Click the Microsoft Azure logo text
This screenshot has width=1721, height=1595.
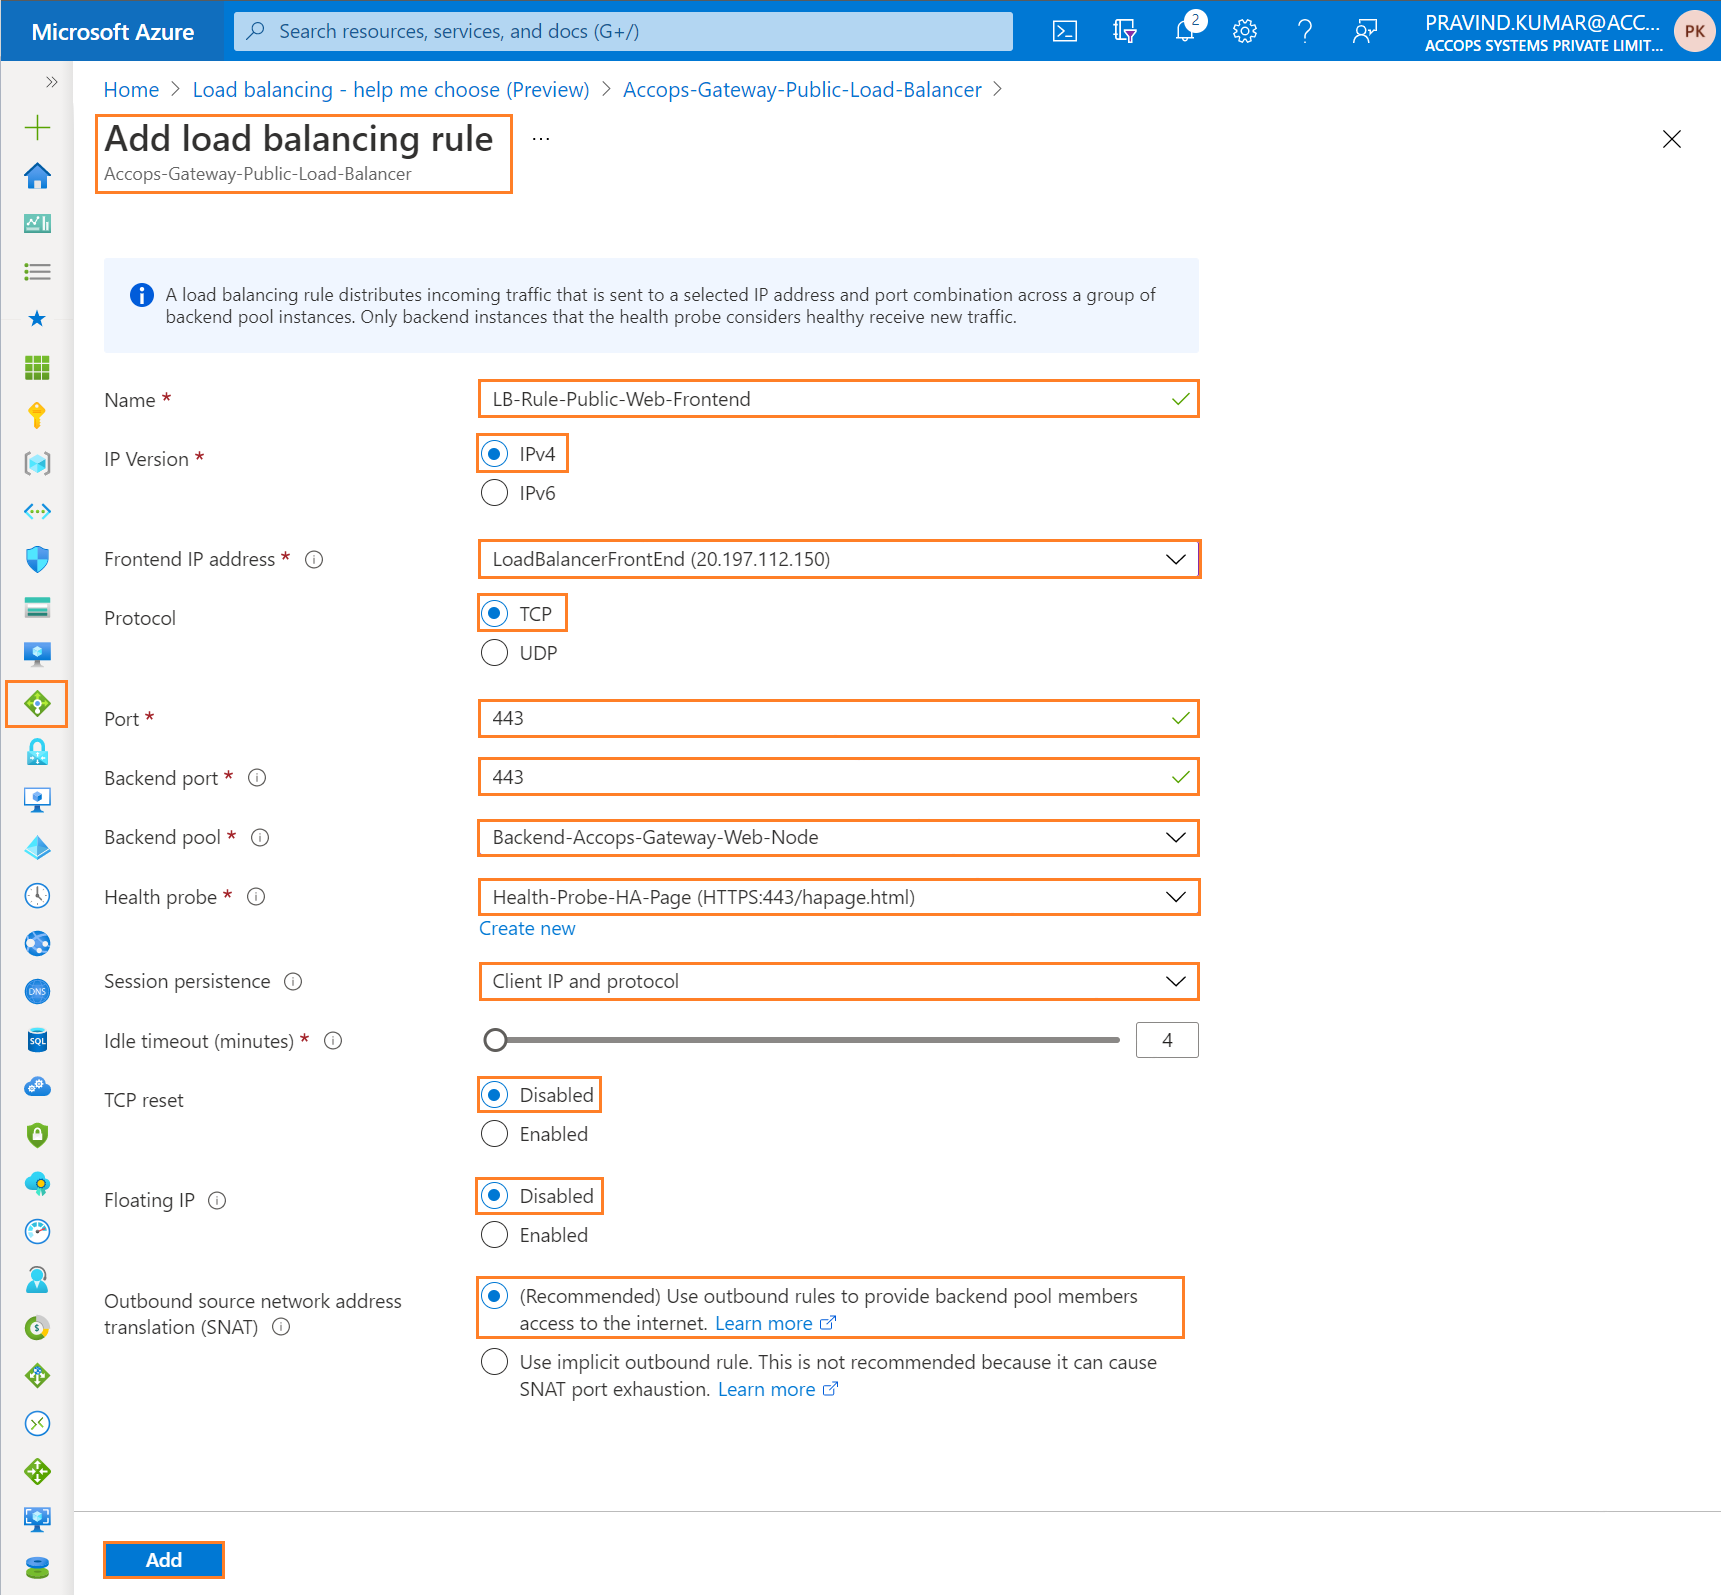[x=113, y=32]
